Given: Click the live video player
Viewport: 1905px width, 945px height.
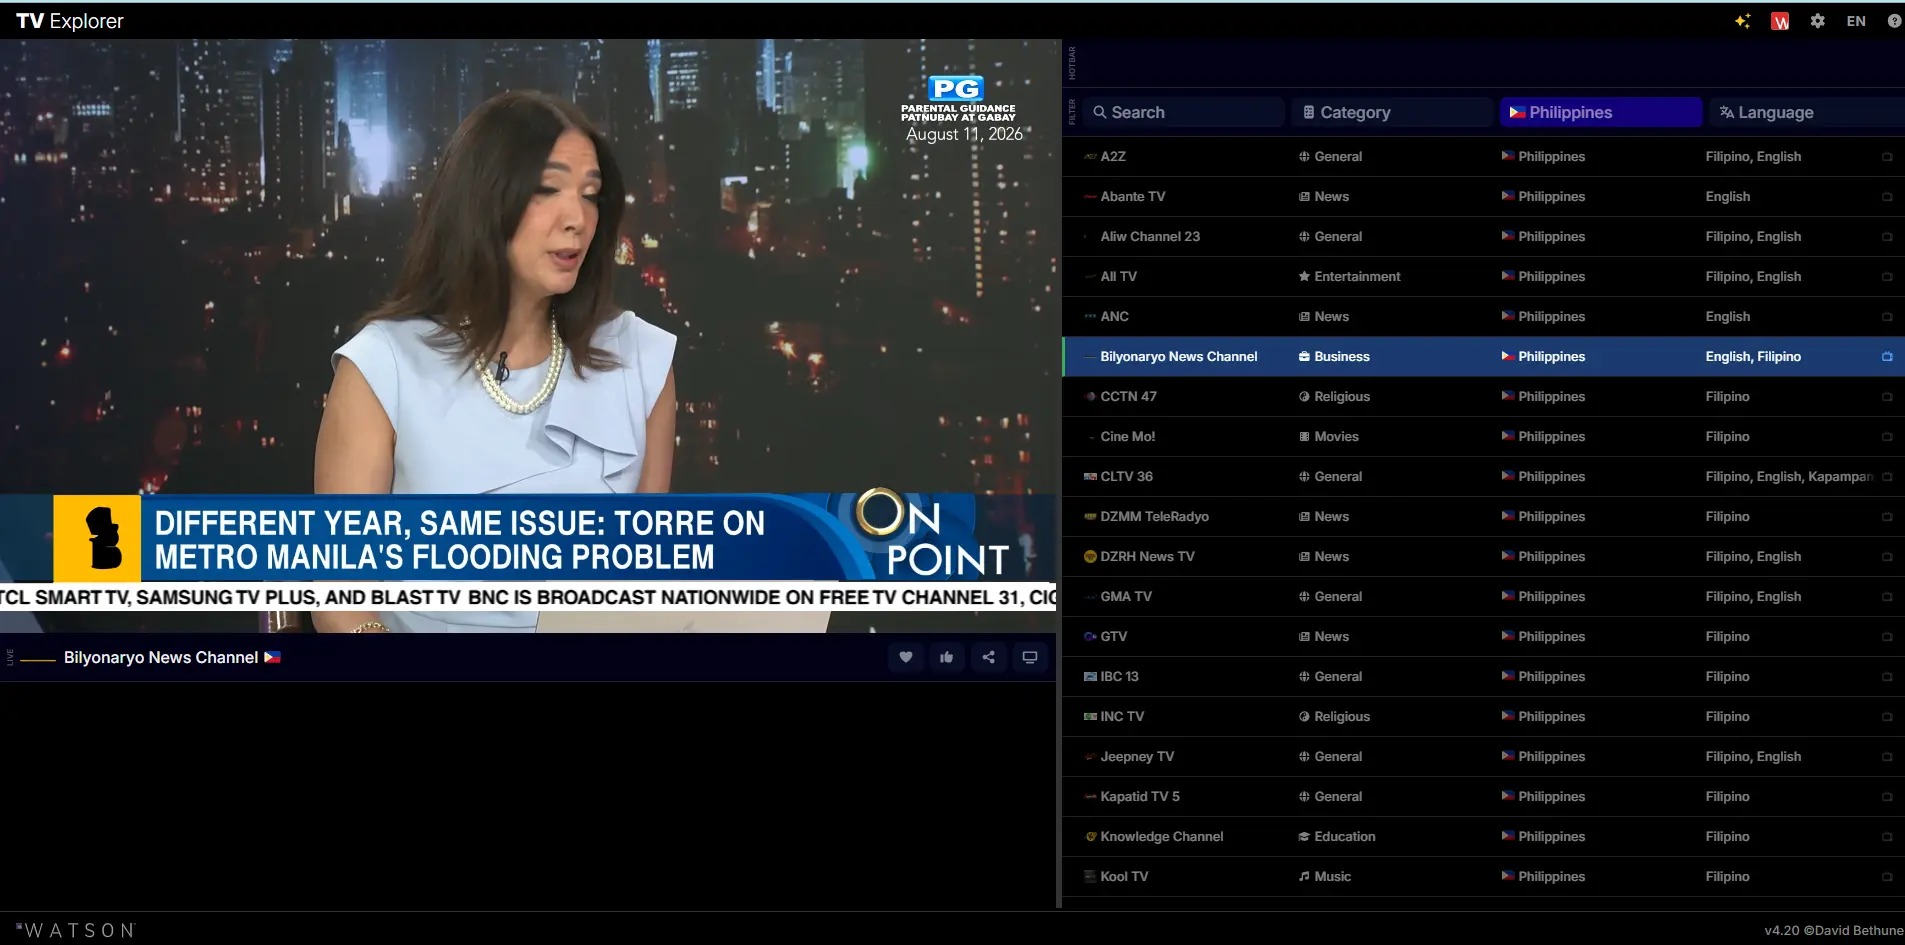Looking at the screenshot, I should [x=528, y=336].
